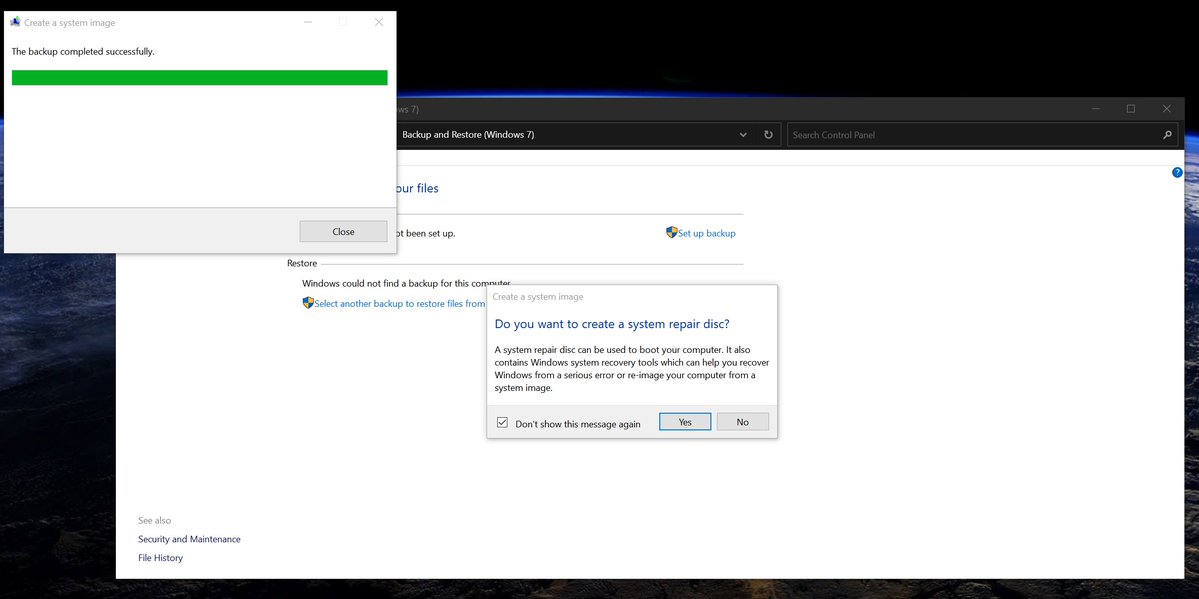This screenshot has width=1199, height=599.
Task: Click "Do you want to create a system repair disc?" heading
Action: [x=612, y=324]
